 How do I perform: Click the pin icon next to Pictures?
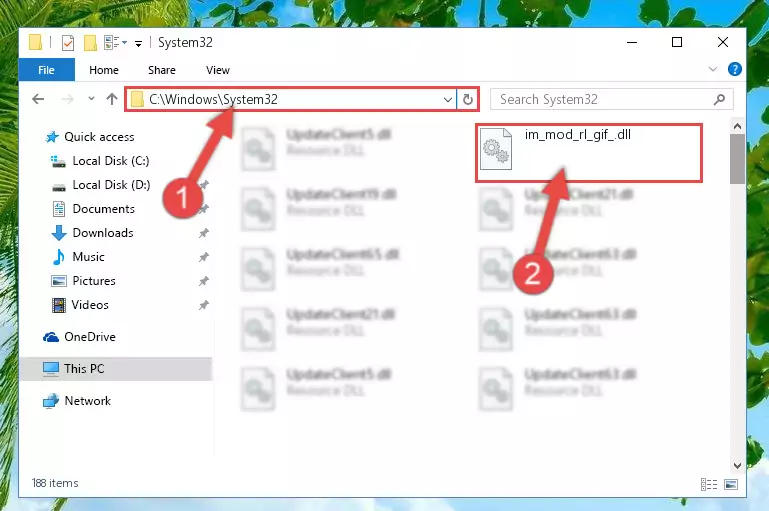(x=204, y=281)
